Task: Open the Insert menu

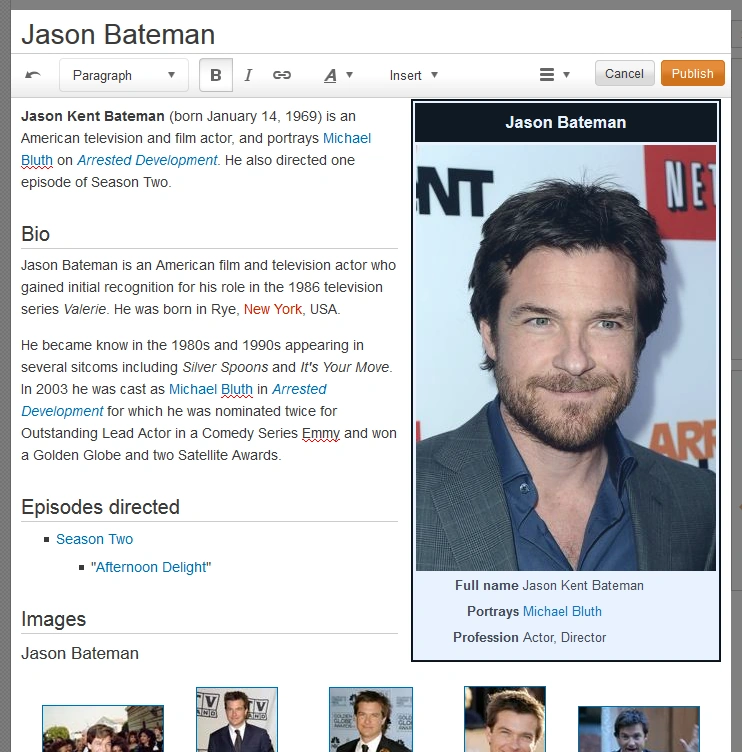Action: pos(413,75)
